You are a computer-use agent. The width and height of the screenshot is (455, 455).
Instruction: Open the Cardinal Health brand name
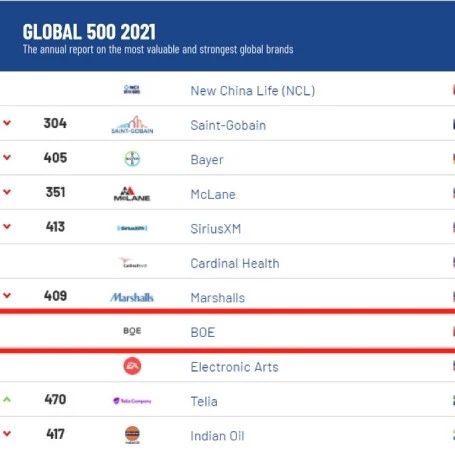235,263
